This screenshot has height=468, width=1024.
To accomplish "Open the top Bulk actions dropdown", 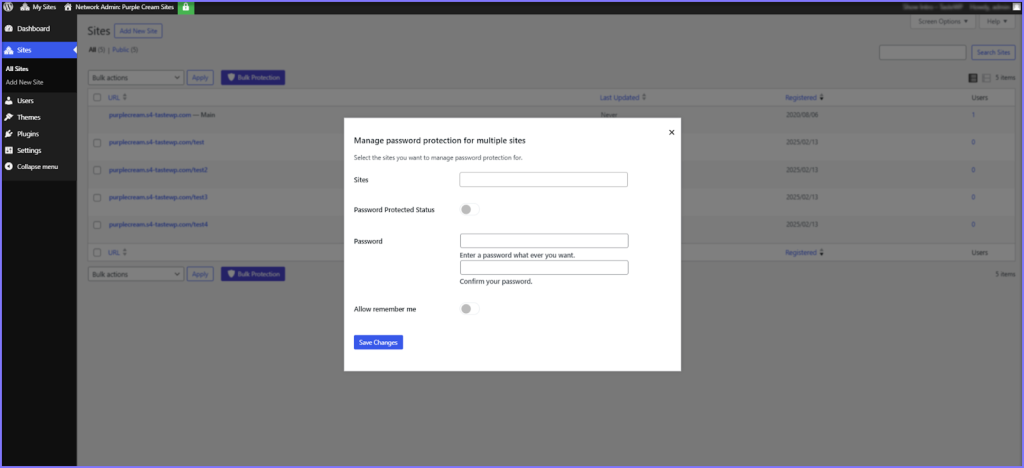I will click(136, 77).
